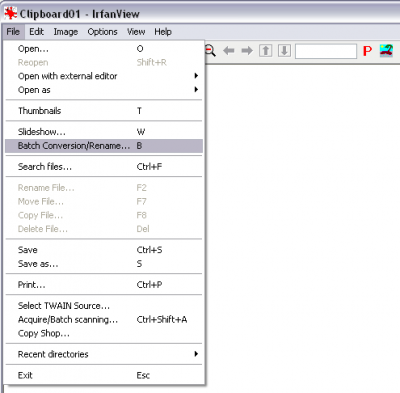Choose Save as... menu entry
Screen dimensions: 400x393
pos(104,264)
